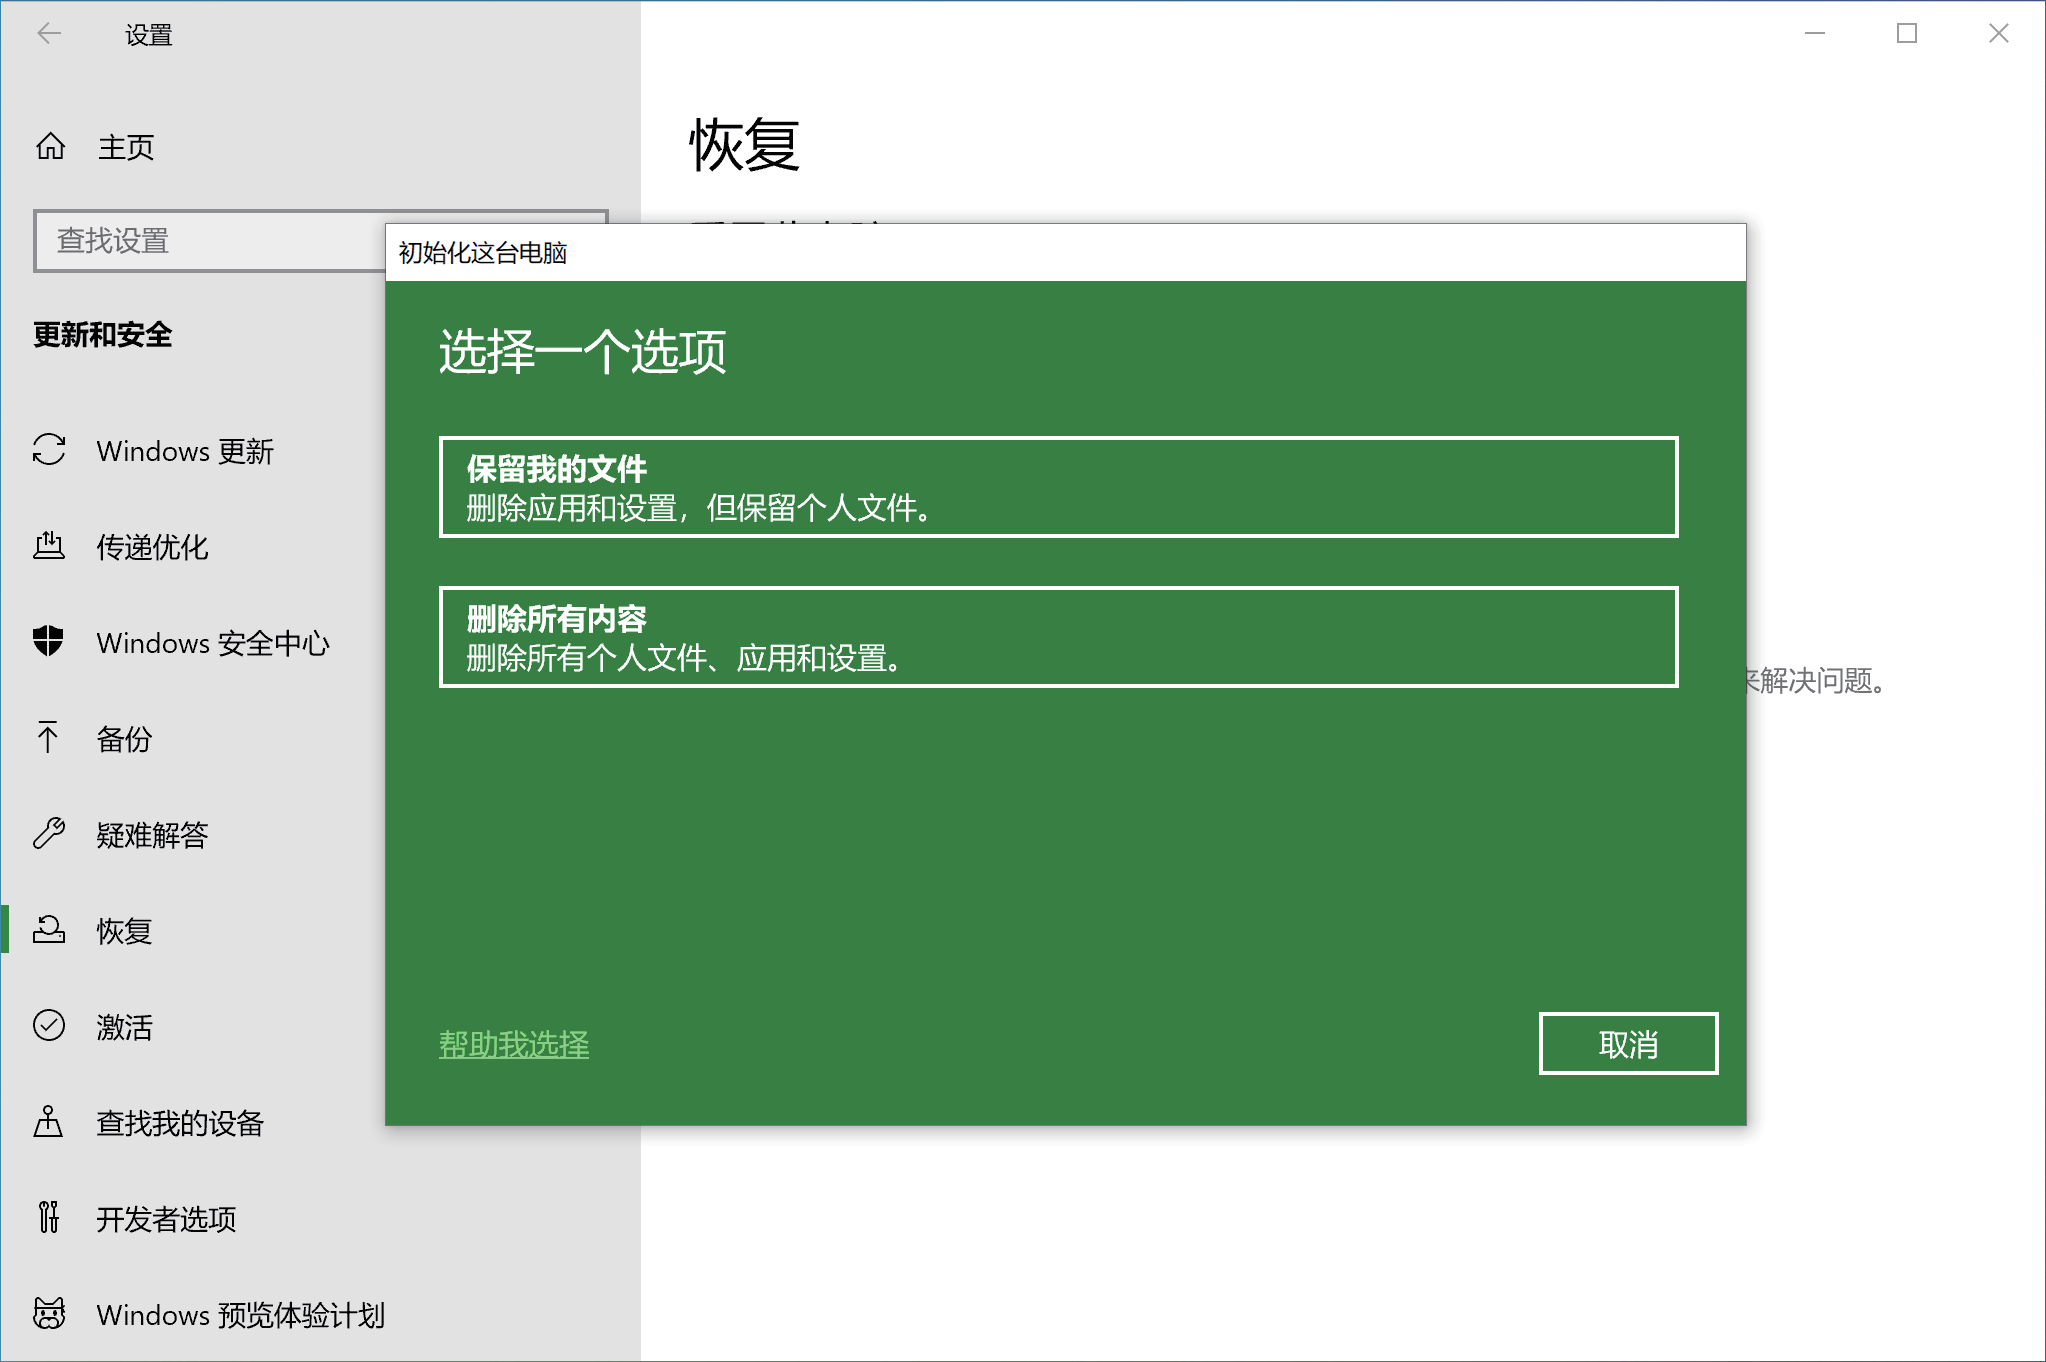Select the 删除所有内容 option

pyautogui.click(x=1058, y=637)
